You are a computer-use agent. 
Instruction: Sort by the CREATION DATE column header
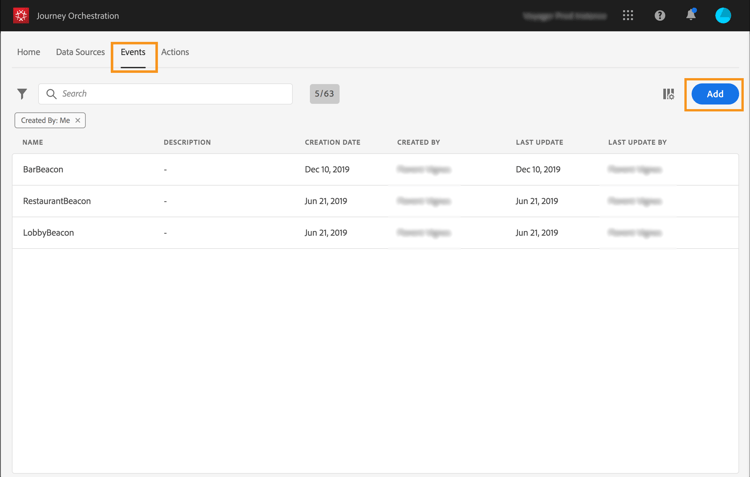coord(332,142)
